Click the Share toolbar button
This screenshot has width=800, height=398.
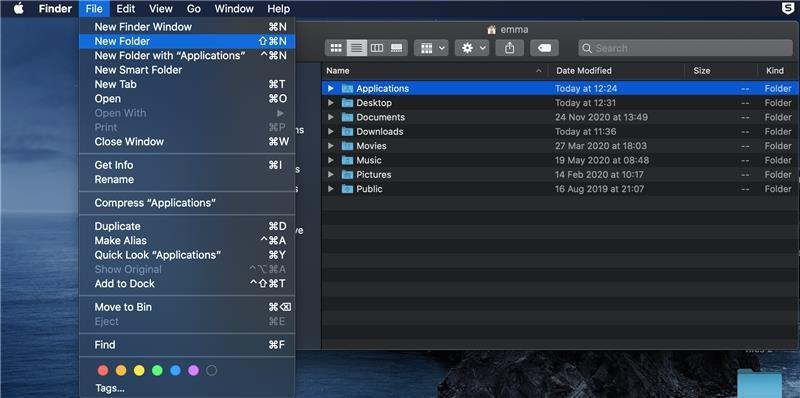click(509, 48)
